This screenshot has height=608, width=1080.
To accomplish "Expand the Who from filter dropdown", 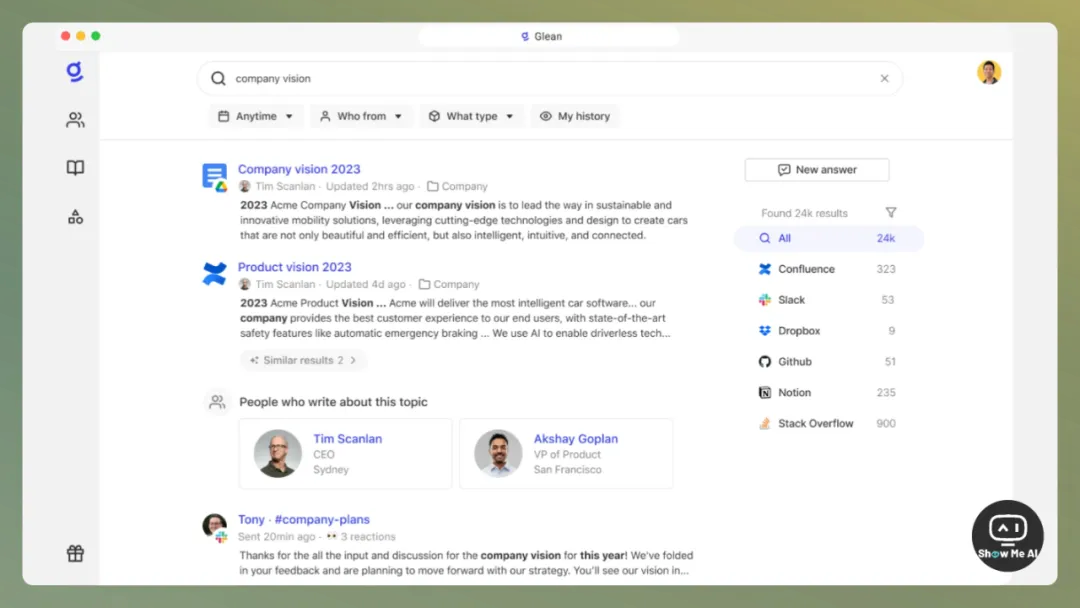I will click(361, 116).
